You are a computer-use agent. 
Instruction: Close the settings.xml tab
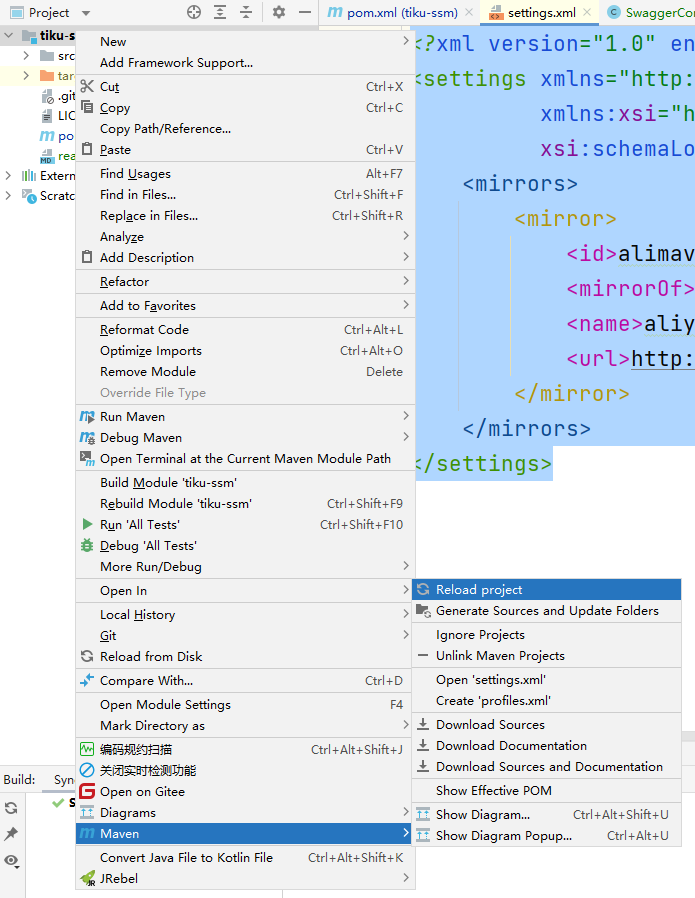coord(587,12)
